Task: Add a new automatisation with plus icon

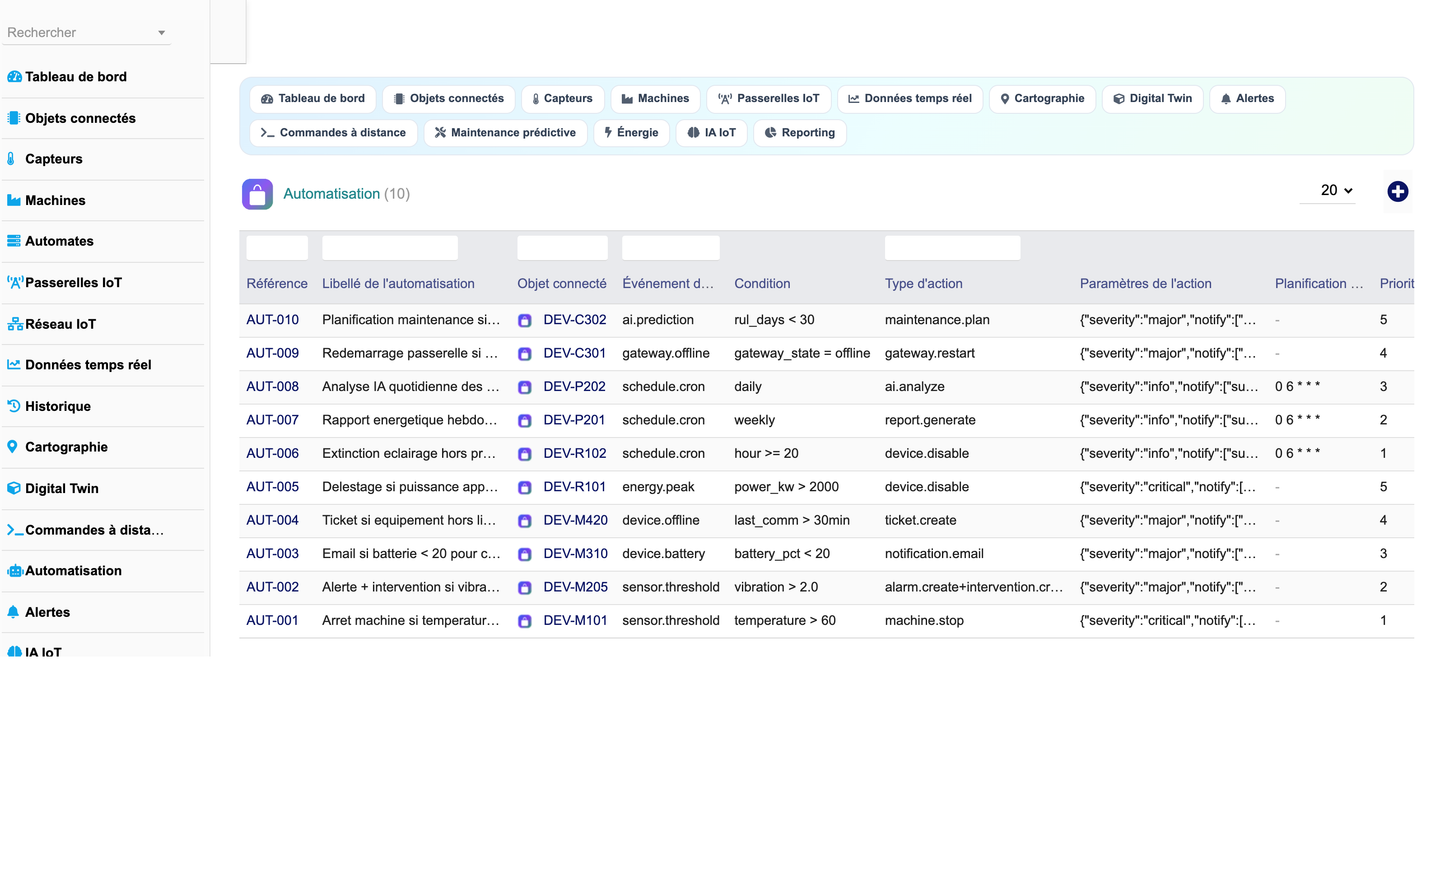Action: pyautogui.click(x=1398, y=192)
